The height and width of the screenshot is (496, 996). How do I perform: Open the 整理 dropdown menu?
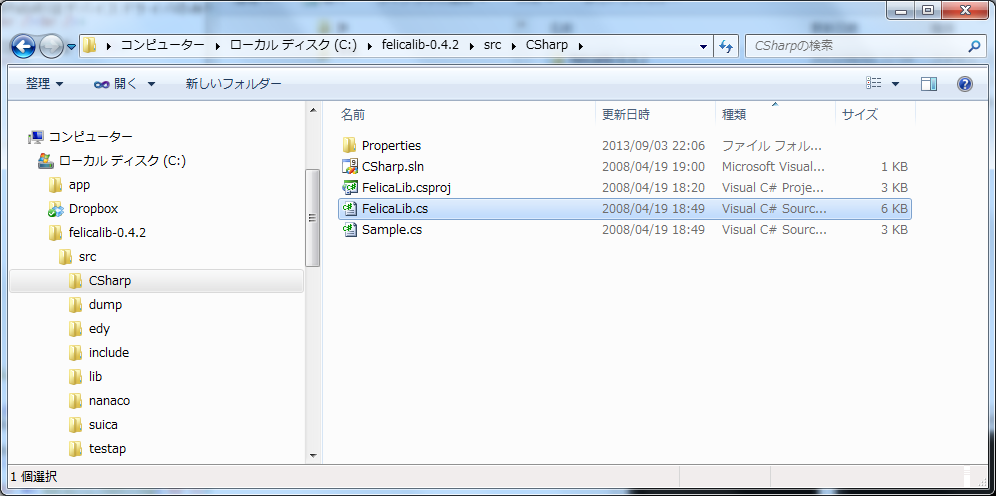[44, 84]
